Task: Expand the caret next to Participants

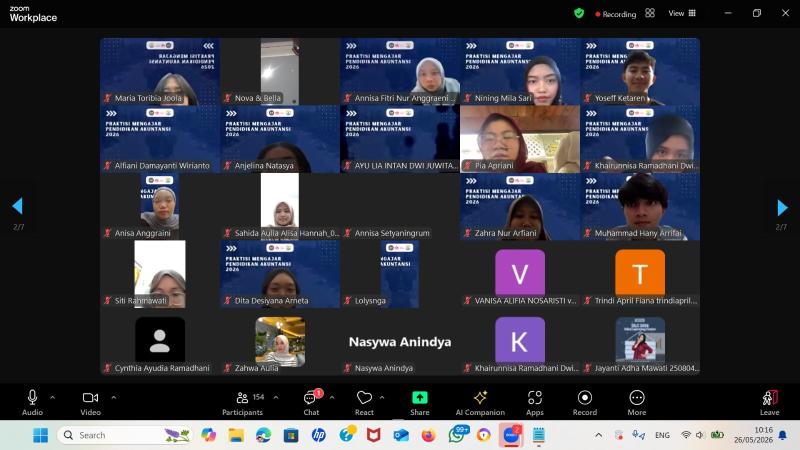Action: pyautogui.click(x=276, y=397)
